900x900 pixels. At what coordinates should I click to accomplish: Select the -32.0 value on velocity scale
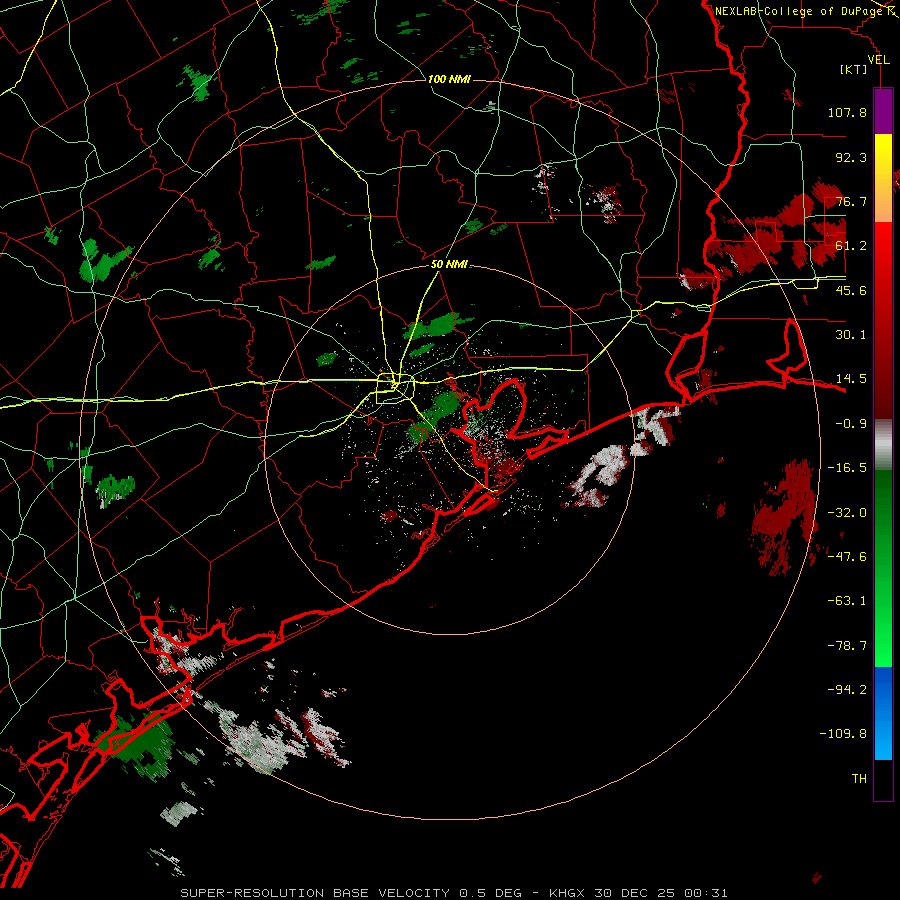click(847, 513)
